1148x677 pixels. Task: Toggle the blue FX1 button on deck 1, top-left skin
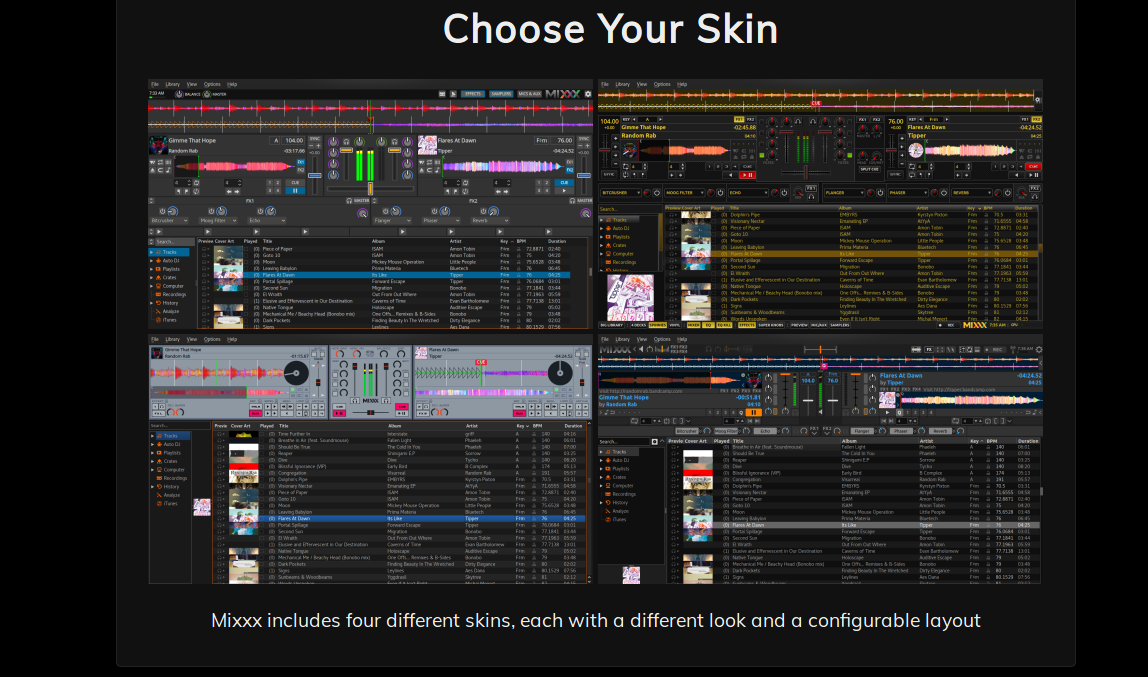point(301,162)
